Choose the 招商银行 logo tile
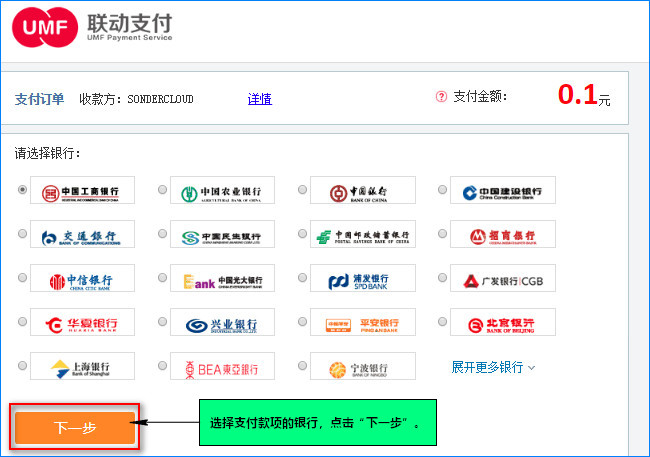Viewport: 650px width, 457px height. point(503,234)
